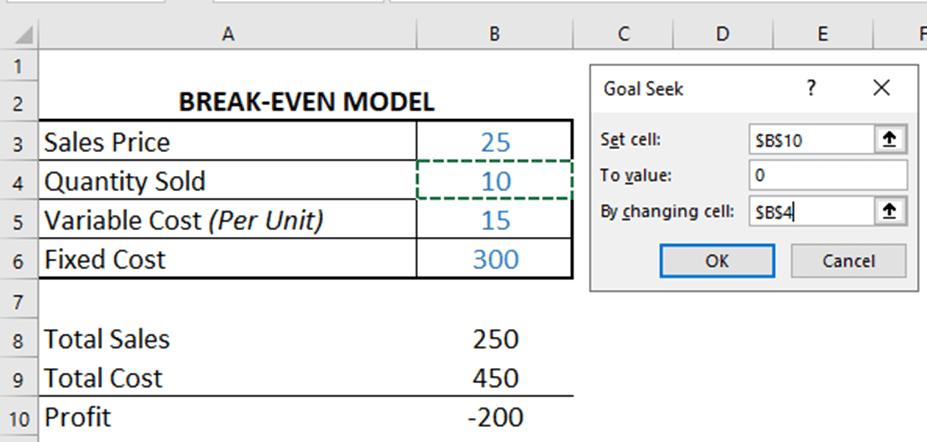
Task: Open Goal Seek help question mark
Action: tap(811, 88)
